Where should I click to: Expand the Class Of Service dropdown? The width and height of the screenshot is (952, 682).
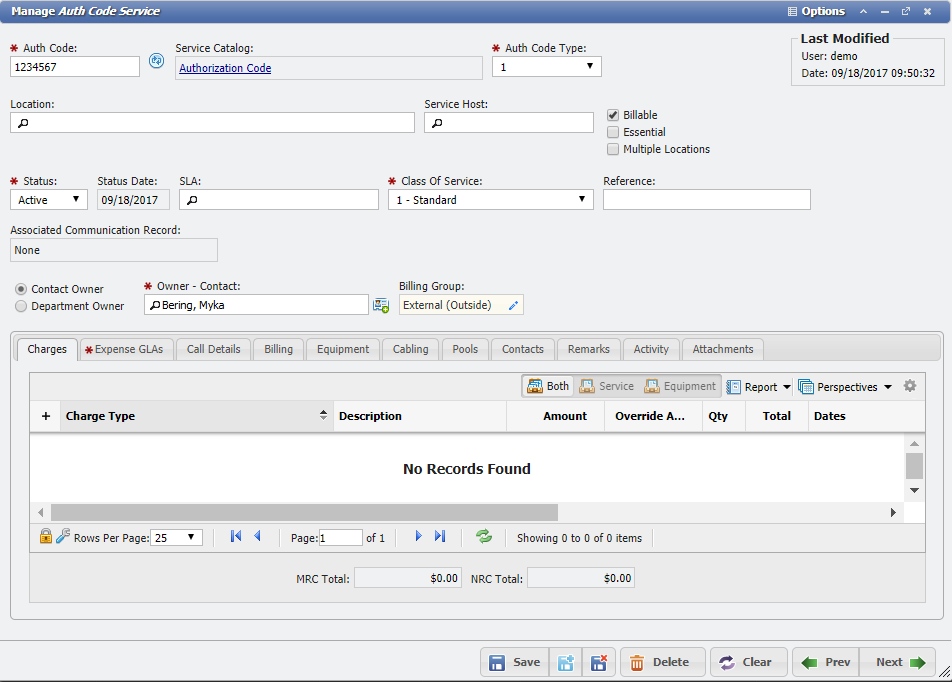click(x=490, y=200)
